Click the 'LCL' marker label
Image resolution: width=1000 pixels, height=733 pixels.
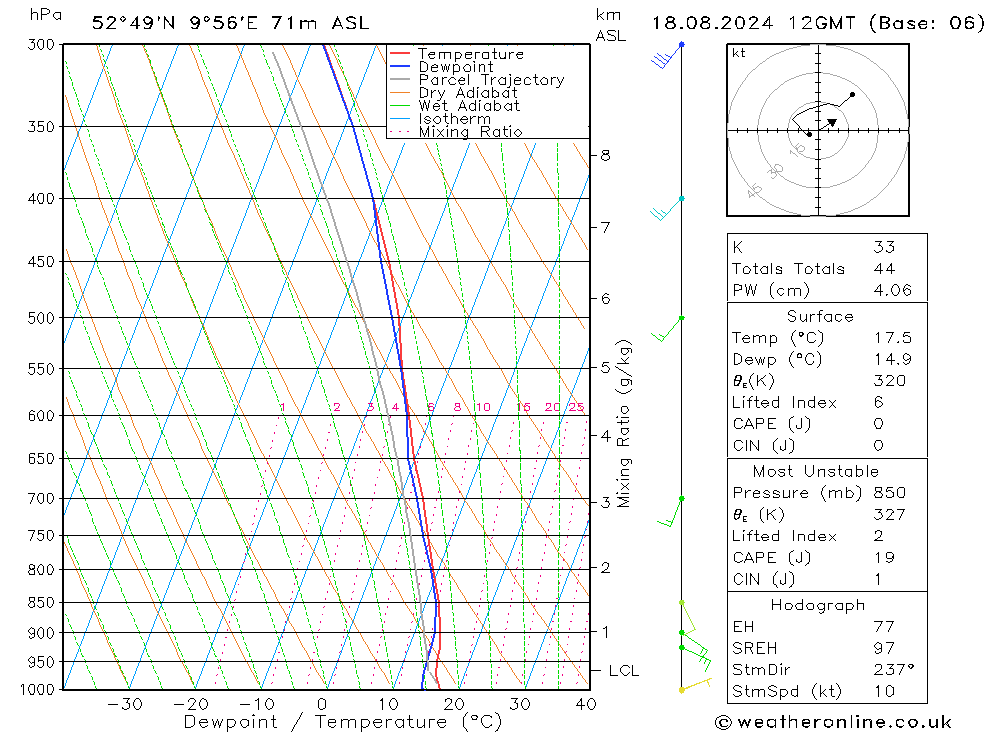(x=624, y=671)
